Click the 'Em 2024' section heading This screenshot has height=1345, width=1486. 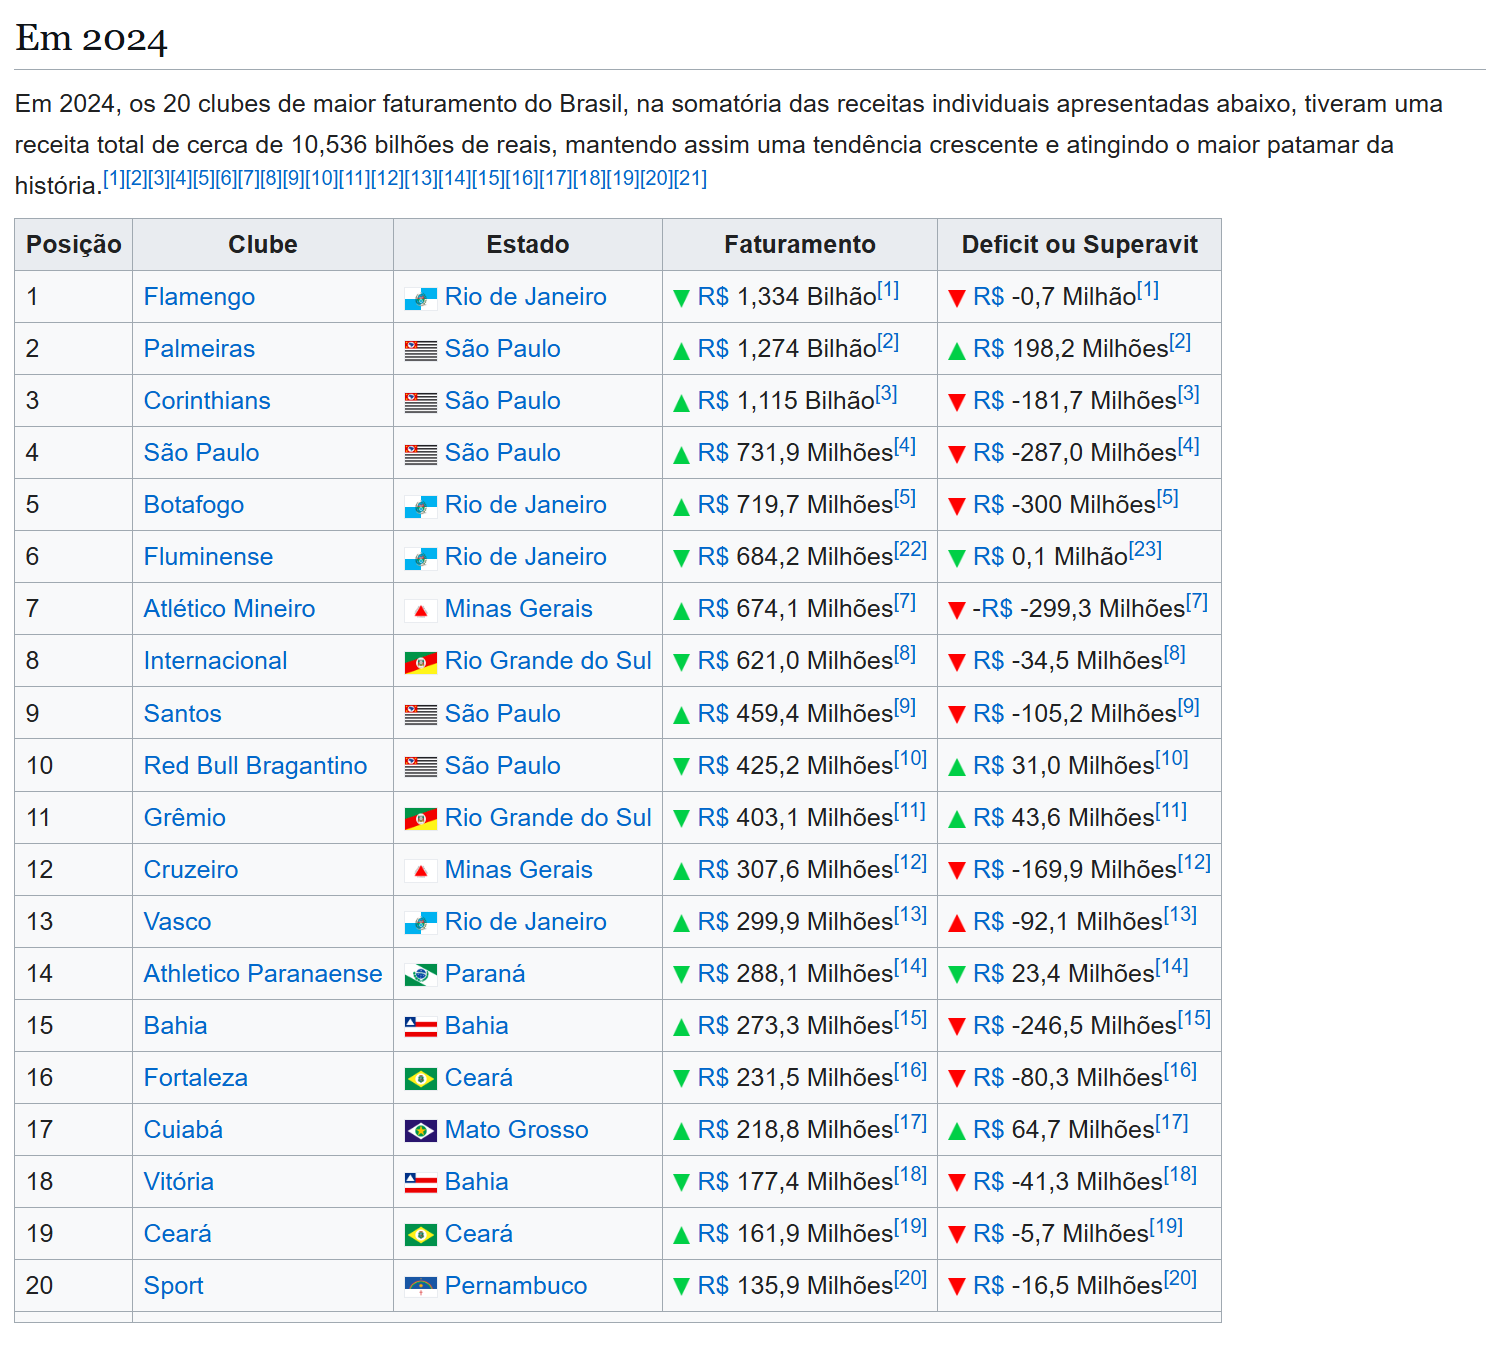[91, 38]
